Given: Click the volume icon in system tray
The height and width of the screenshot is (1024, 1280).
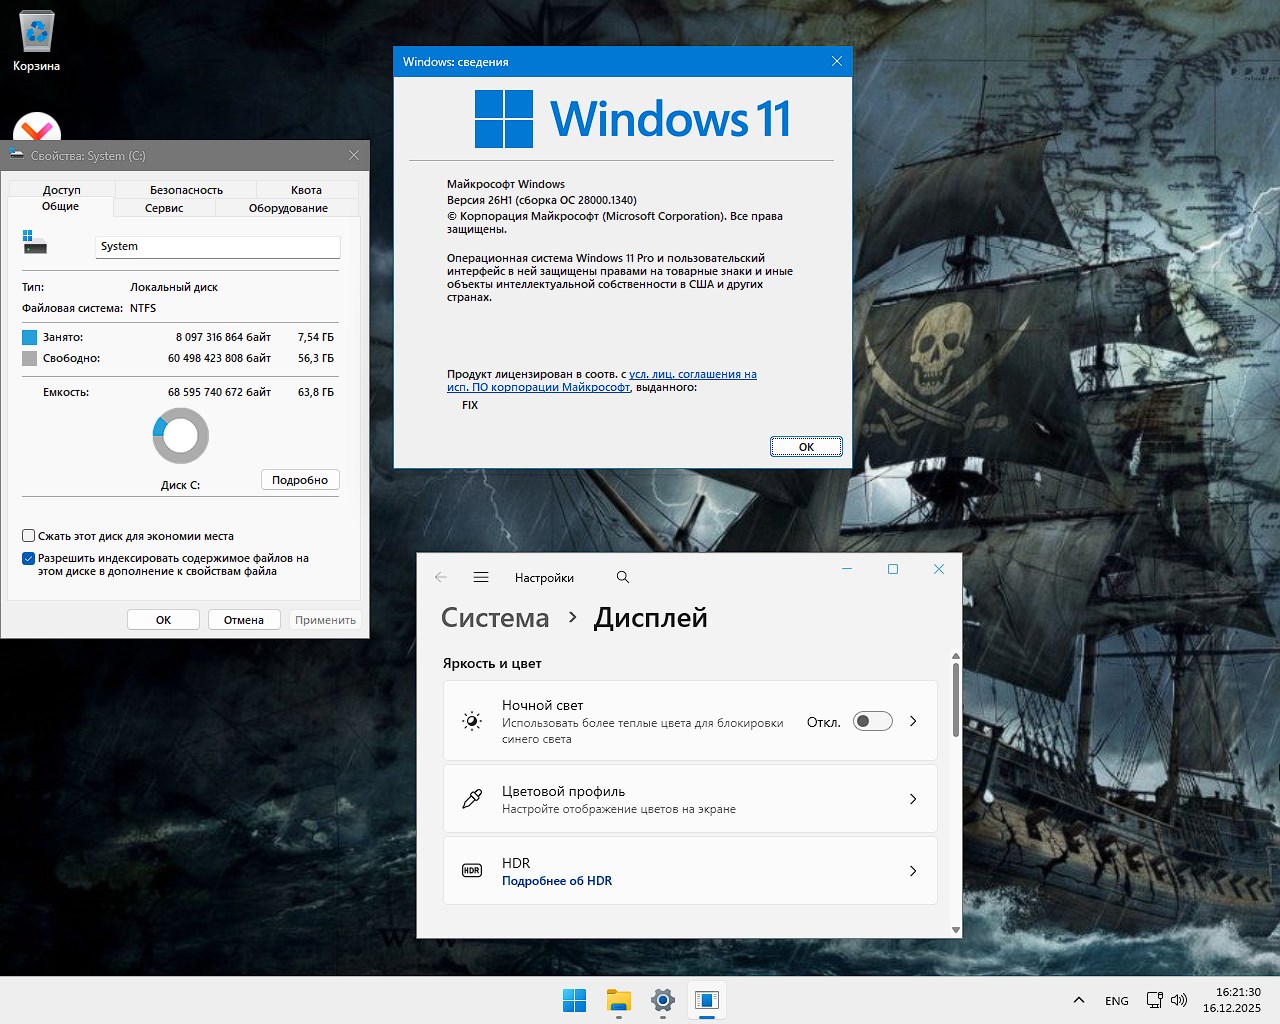Looking at the screenshot, I should (x=1179, y=1000).
